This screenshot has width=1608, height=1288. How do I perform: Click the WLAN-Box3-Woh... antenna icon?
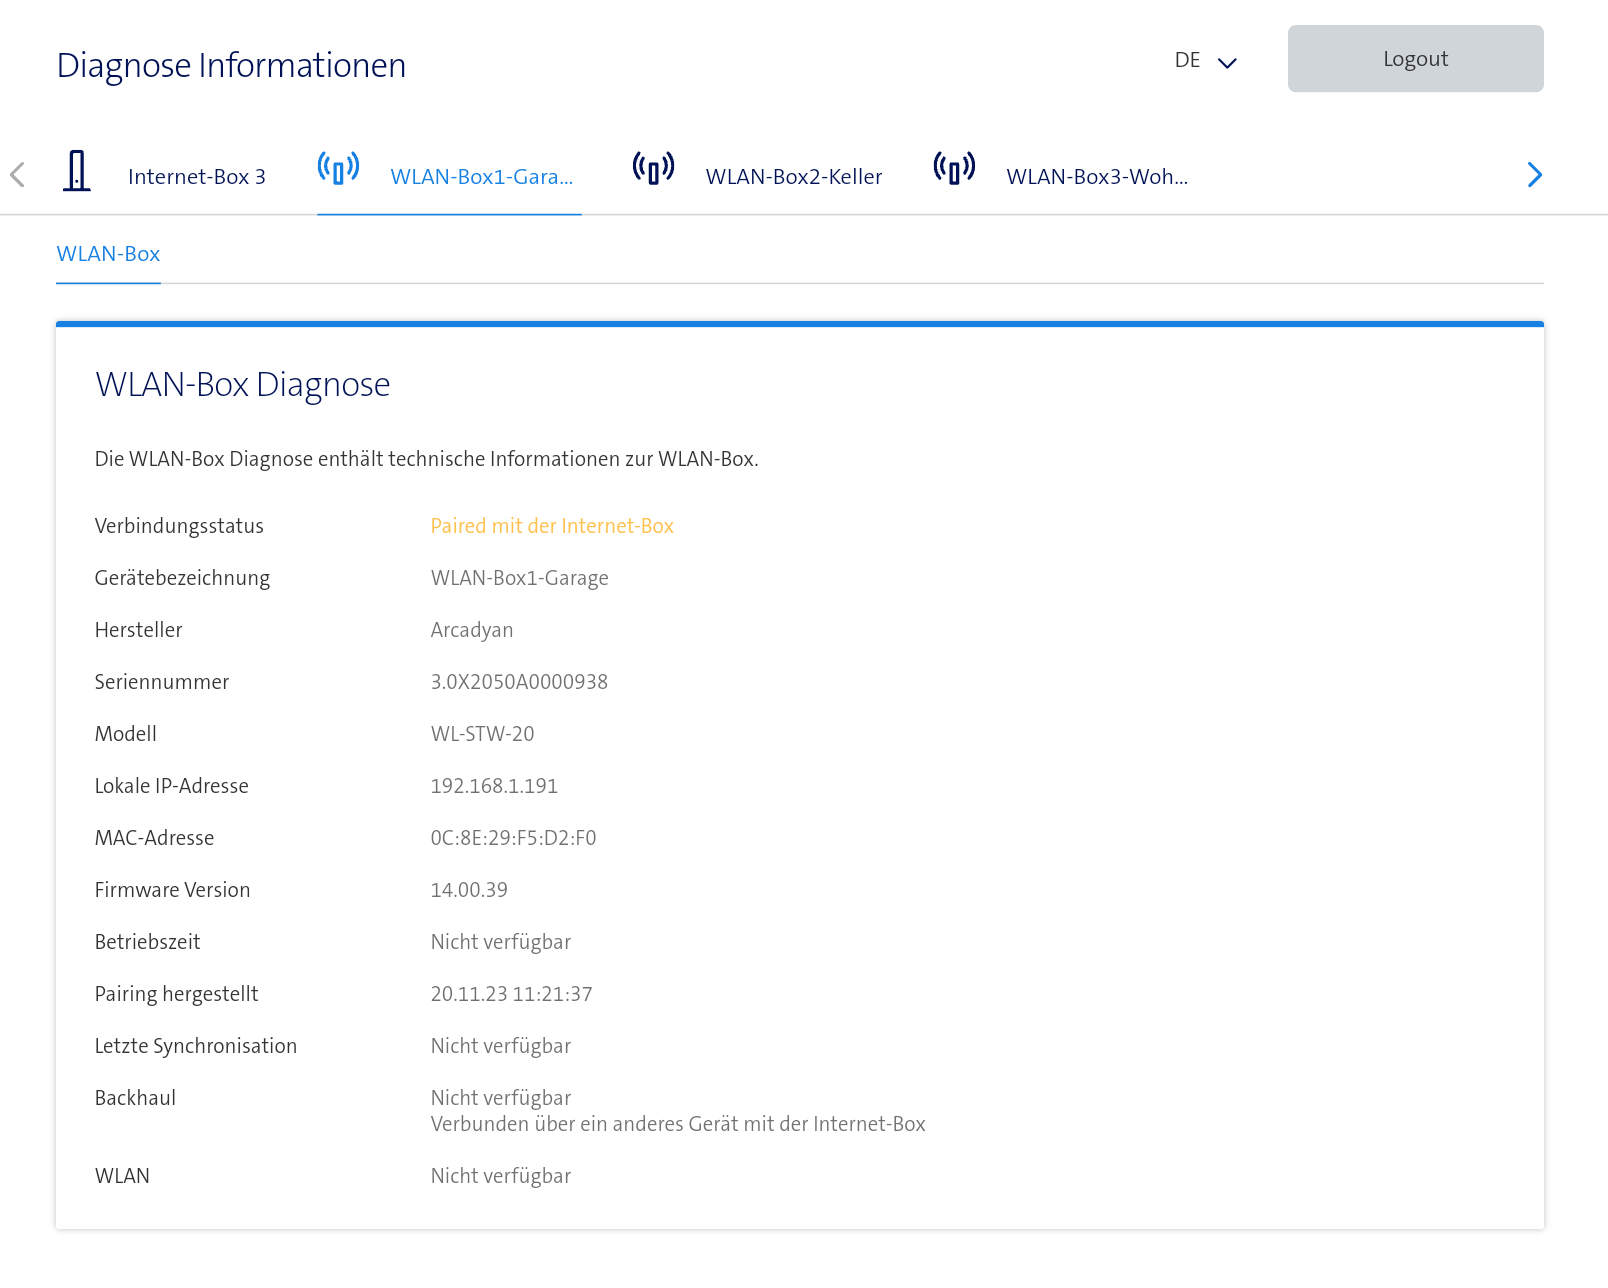tap(954, 169)
